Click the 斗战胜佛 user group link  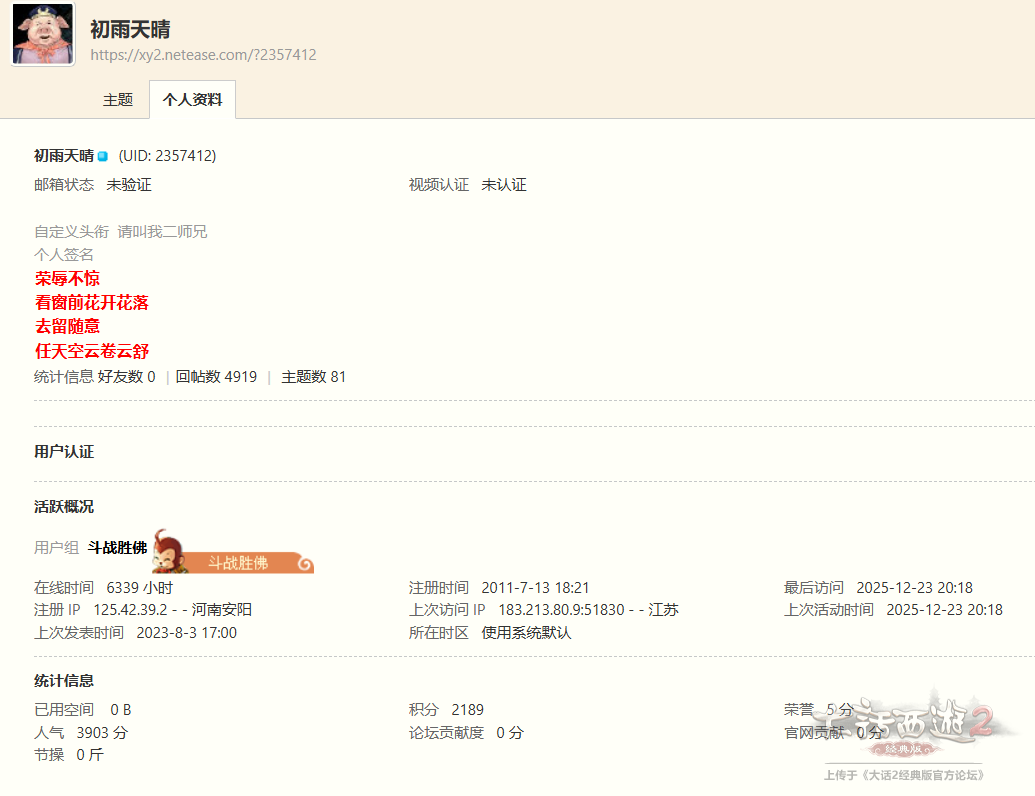(x=117, y=547)
